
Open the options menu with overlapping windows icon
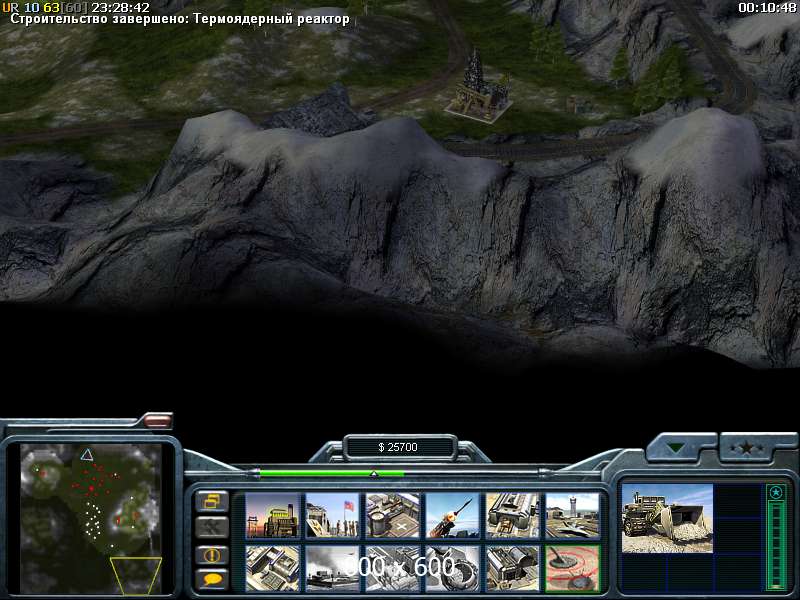pos(212,502)
